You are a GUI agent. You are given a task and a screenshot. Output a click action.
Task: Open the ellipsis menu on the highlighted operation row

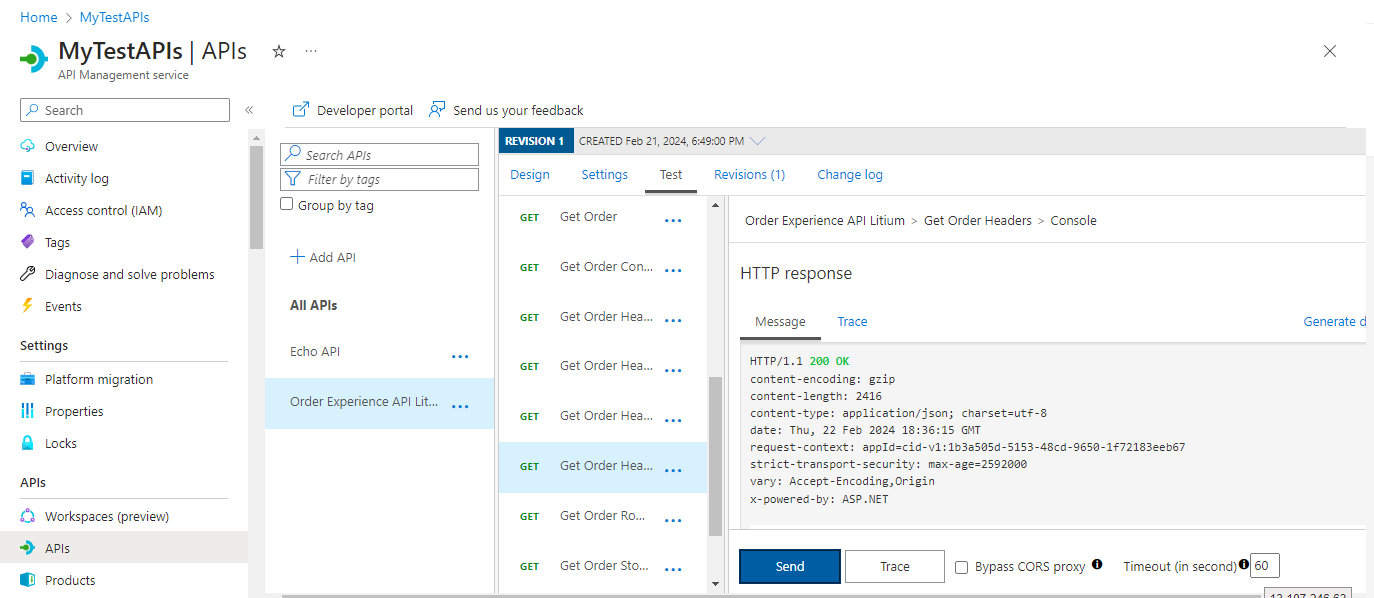point(673,470)
